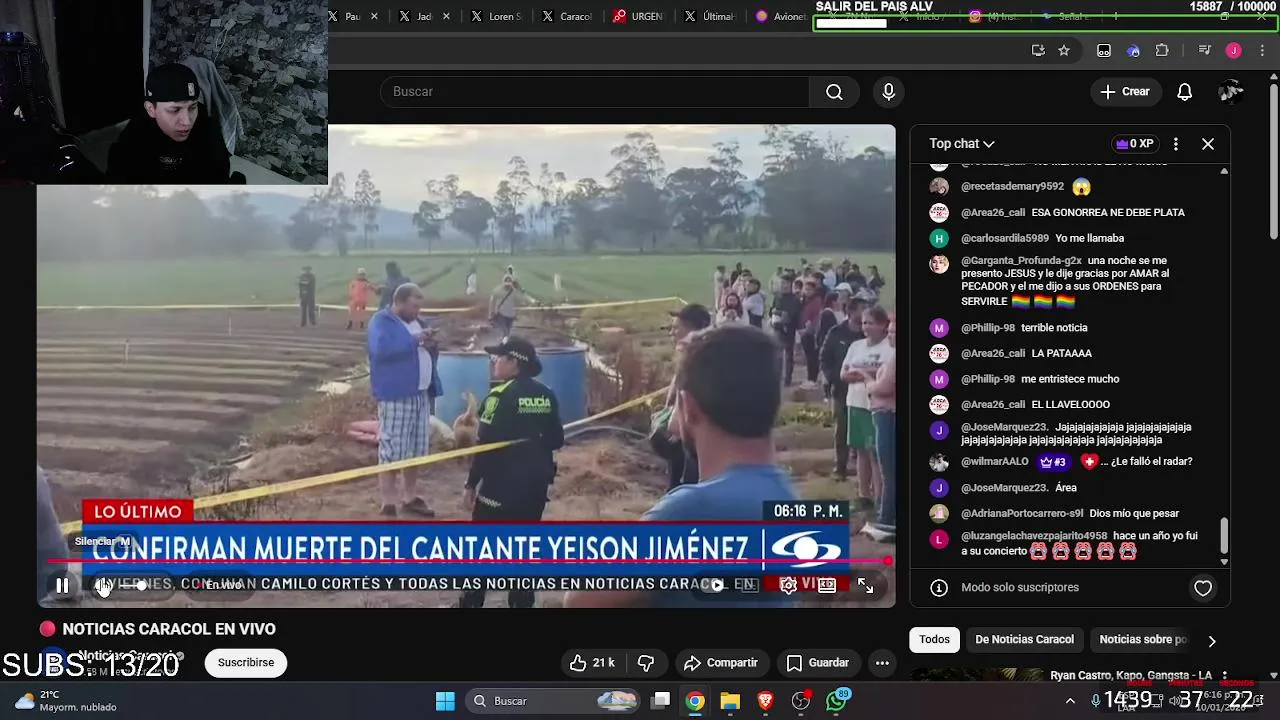Screen dimensions: 1280x720
Task: Send a heart reaction in chat
Action: pyautogui.click(x=1203, y=588)
